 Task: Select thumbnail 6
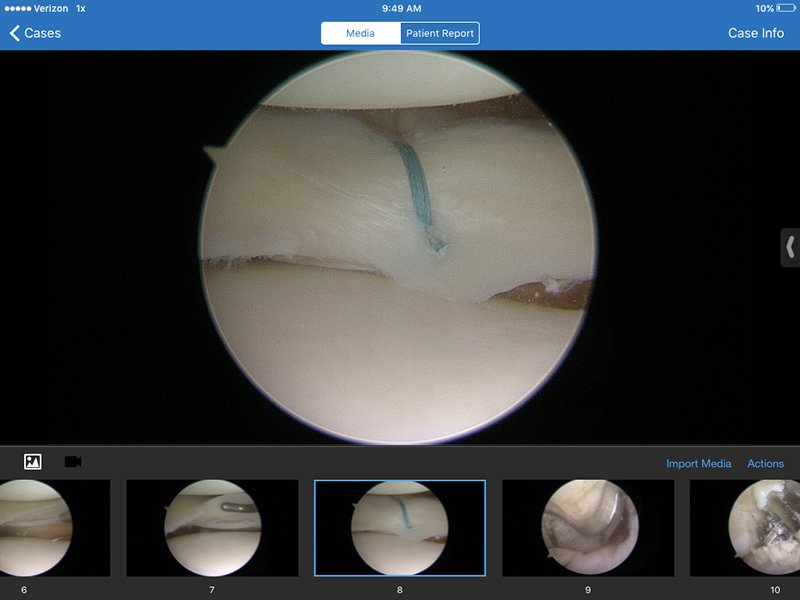pos(55,528)
